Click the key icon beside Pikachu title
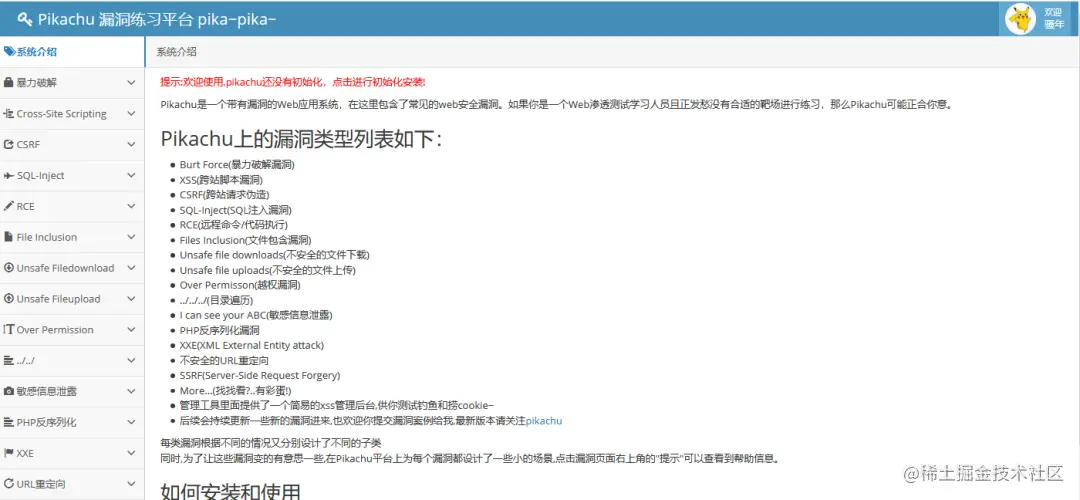1080x500 pixels. coord(25,19)
